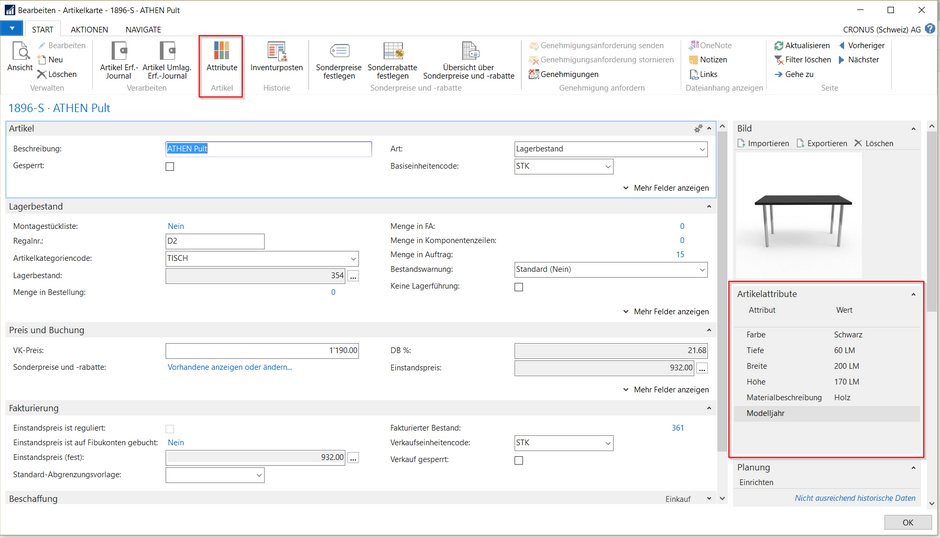Click Nicht ausreichend historische Daten link
The image size is (940, 538).
pos(855,498)
